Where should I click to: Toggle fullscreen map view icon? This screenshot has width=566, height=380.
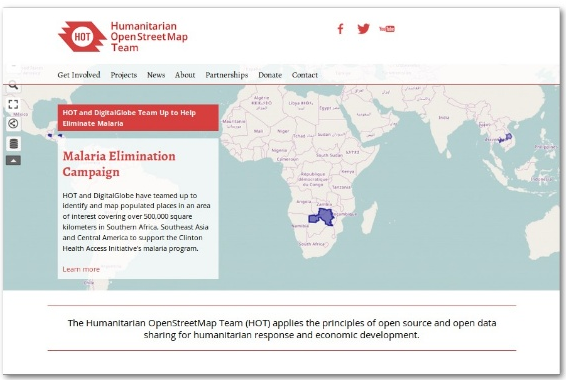[13, 105]
